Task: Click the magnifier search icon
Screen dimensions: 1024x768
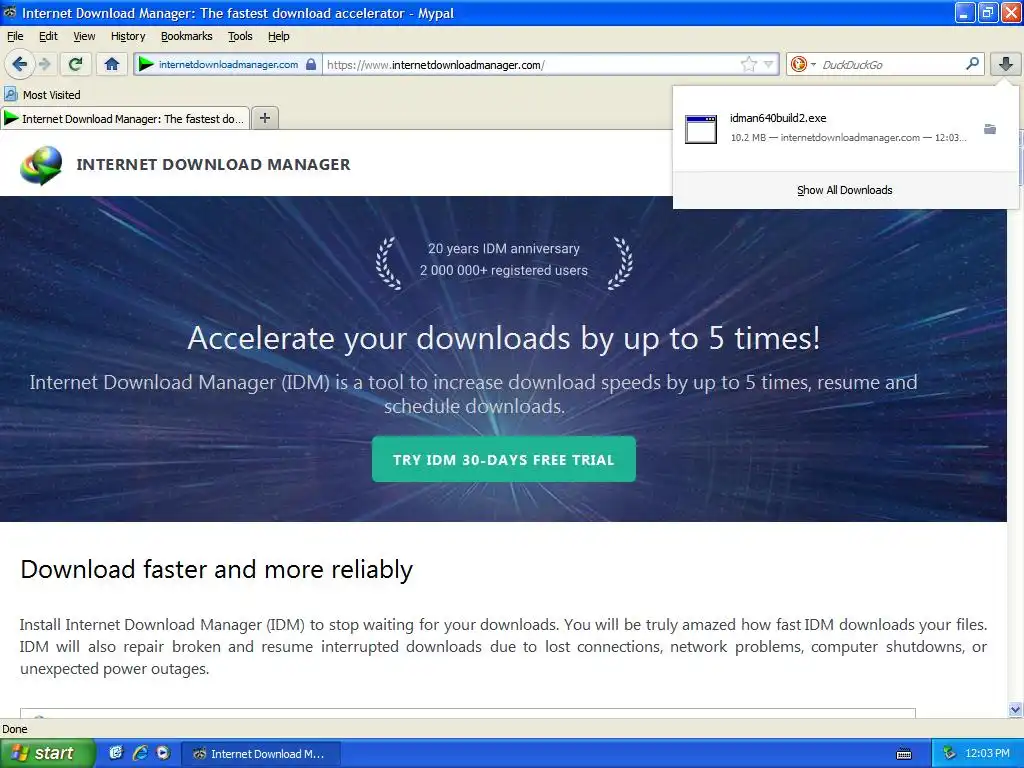Action: [972, 63]
